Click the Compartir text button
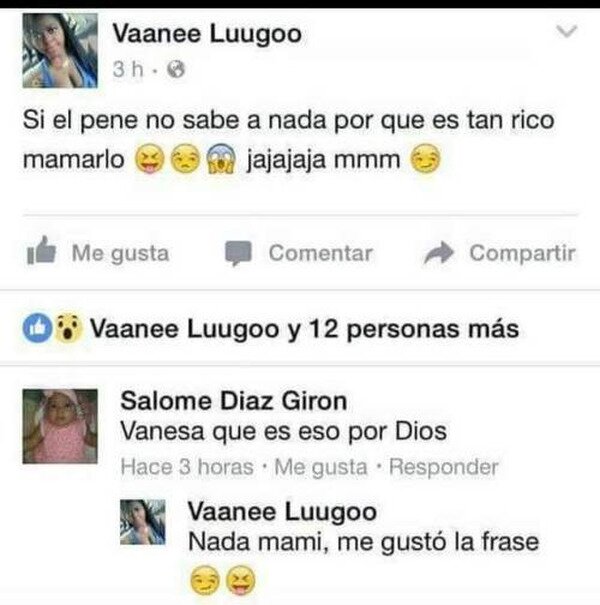Image resolution: width=600 pixels, height=605 pixels. pyautogui.click(x=522, y=253)
